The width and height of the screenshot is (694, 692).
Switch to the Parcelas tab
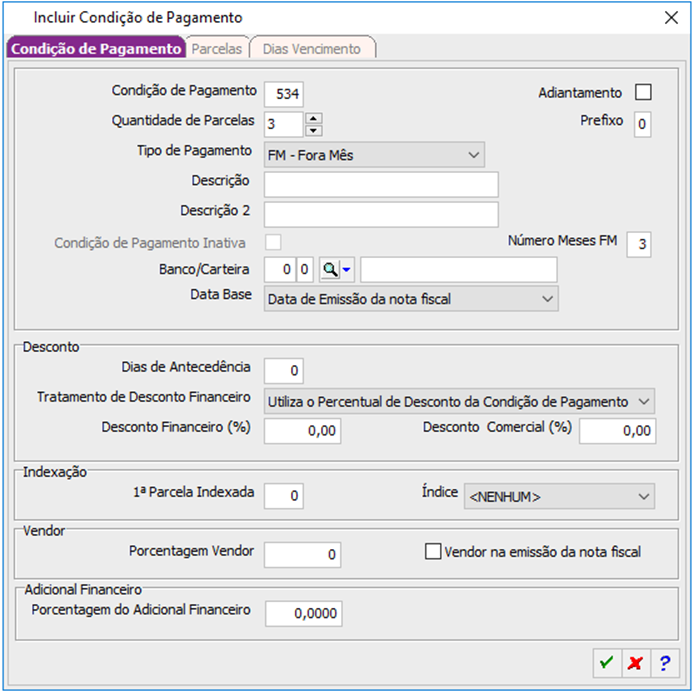[216, 48]
